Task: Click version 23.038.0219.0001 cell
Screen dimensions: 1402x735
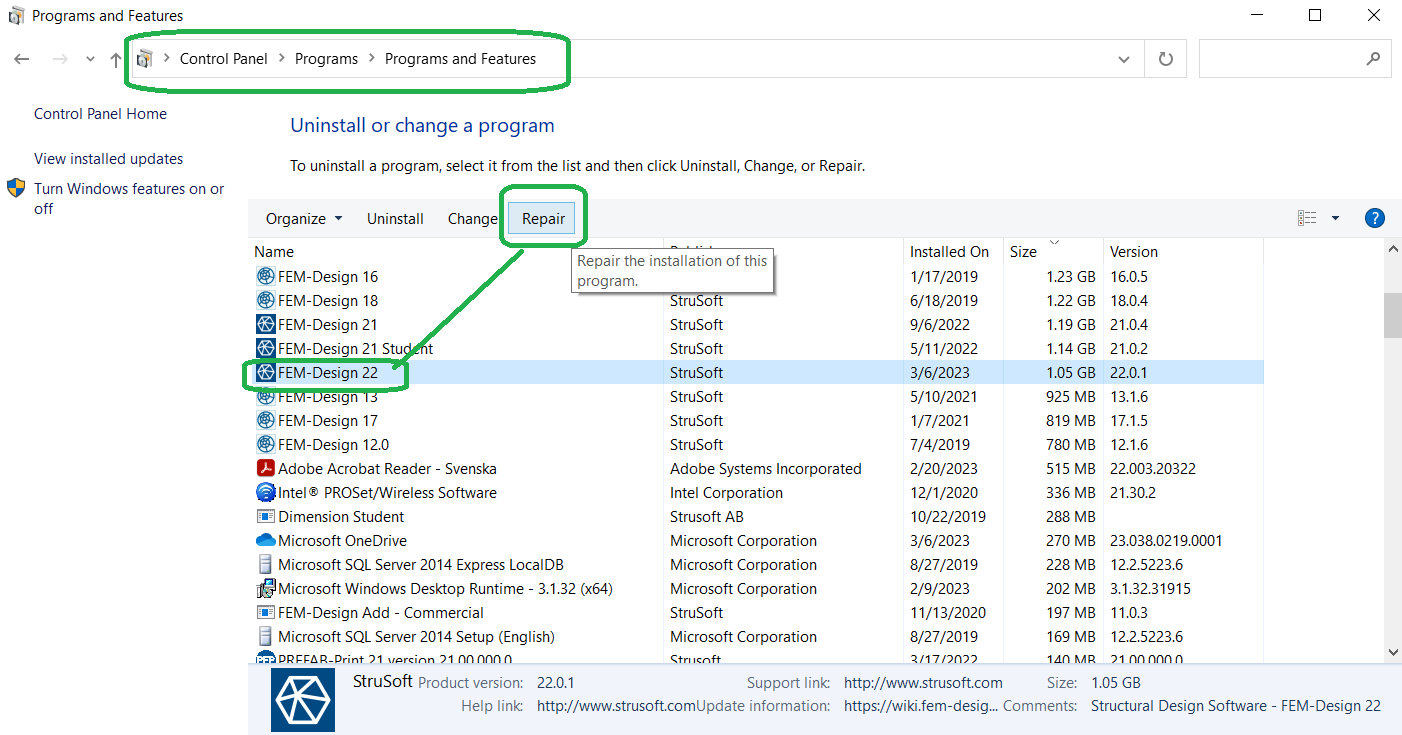Action: (1166, 541)
